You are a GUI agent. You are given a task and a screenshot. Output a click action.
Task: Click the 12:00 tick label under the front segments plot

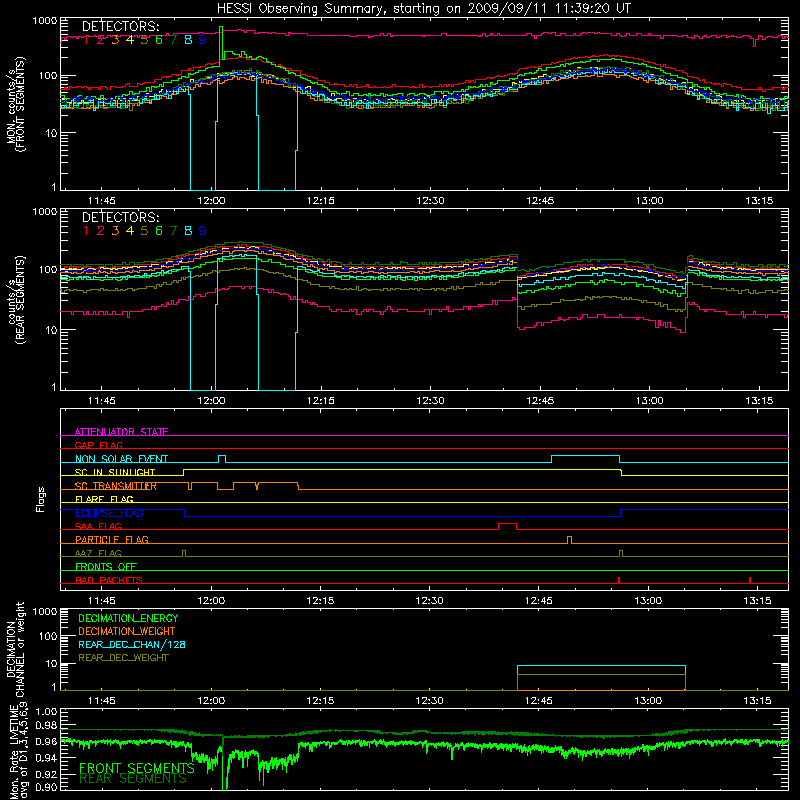[x=211, y=201]
